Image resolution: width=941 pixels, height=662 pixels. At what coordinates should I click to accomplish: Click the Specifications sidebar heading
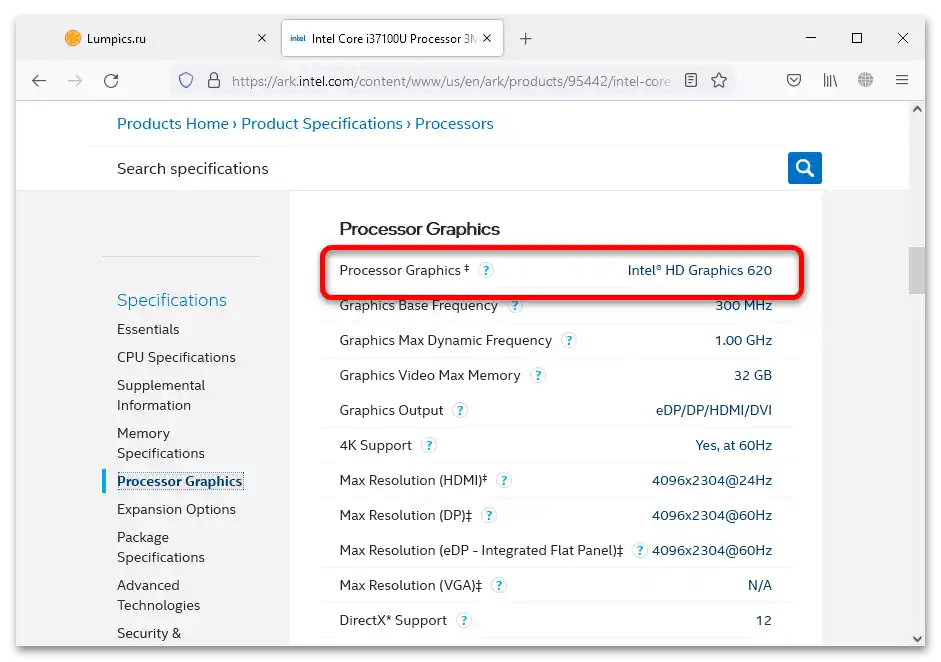pyautogui.click(x=172, y=300)
